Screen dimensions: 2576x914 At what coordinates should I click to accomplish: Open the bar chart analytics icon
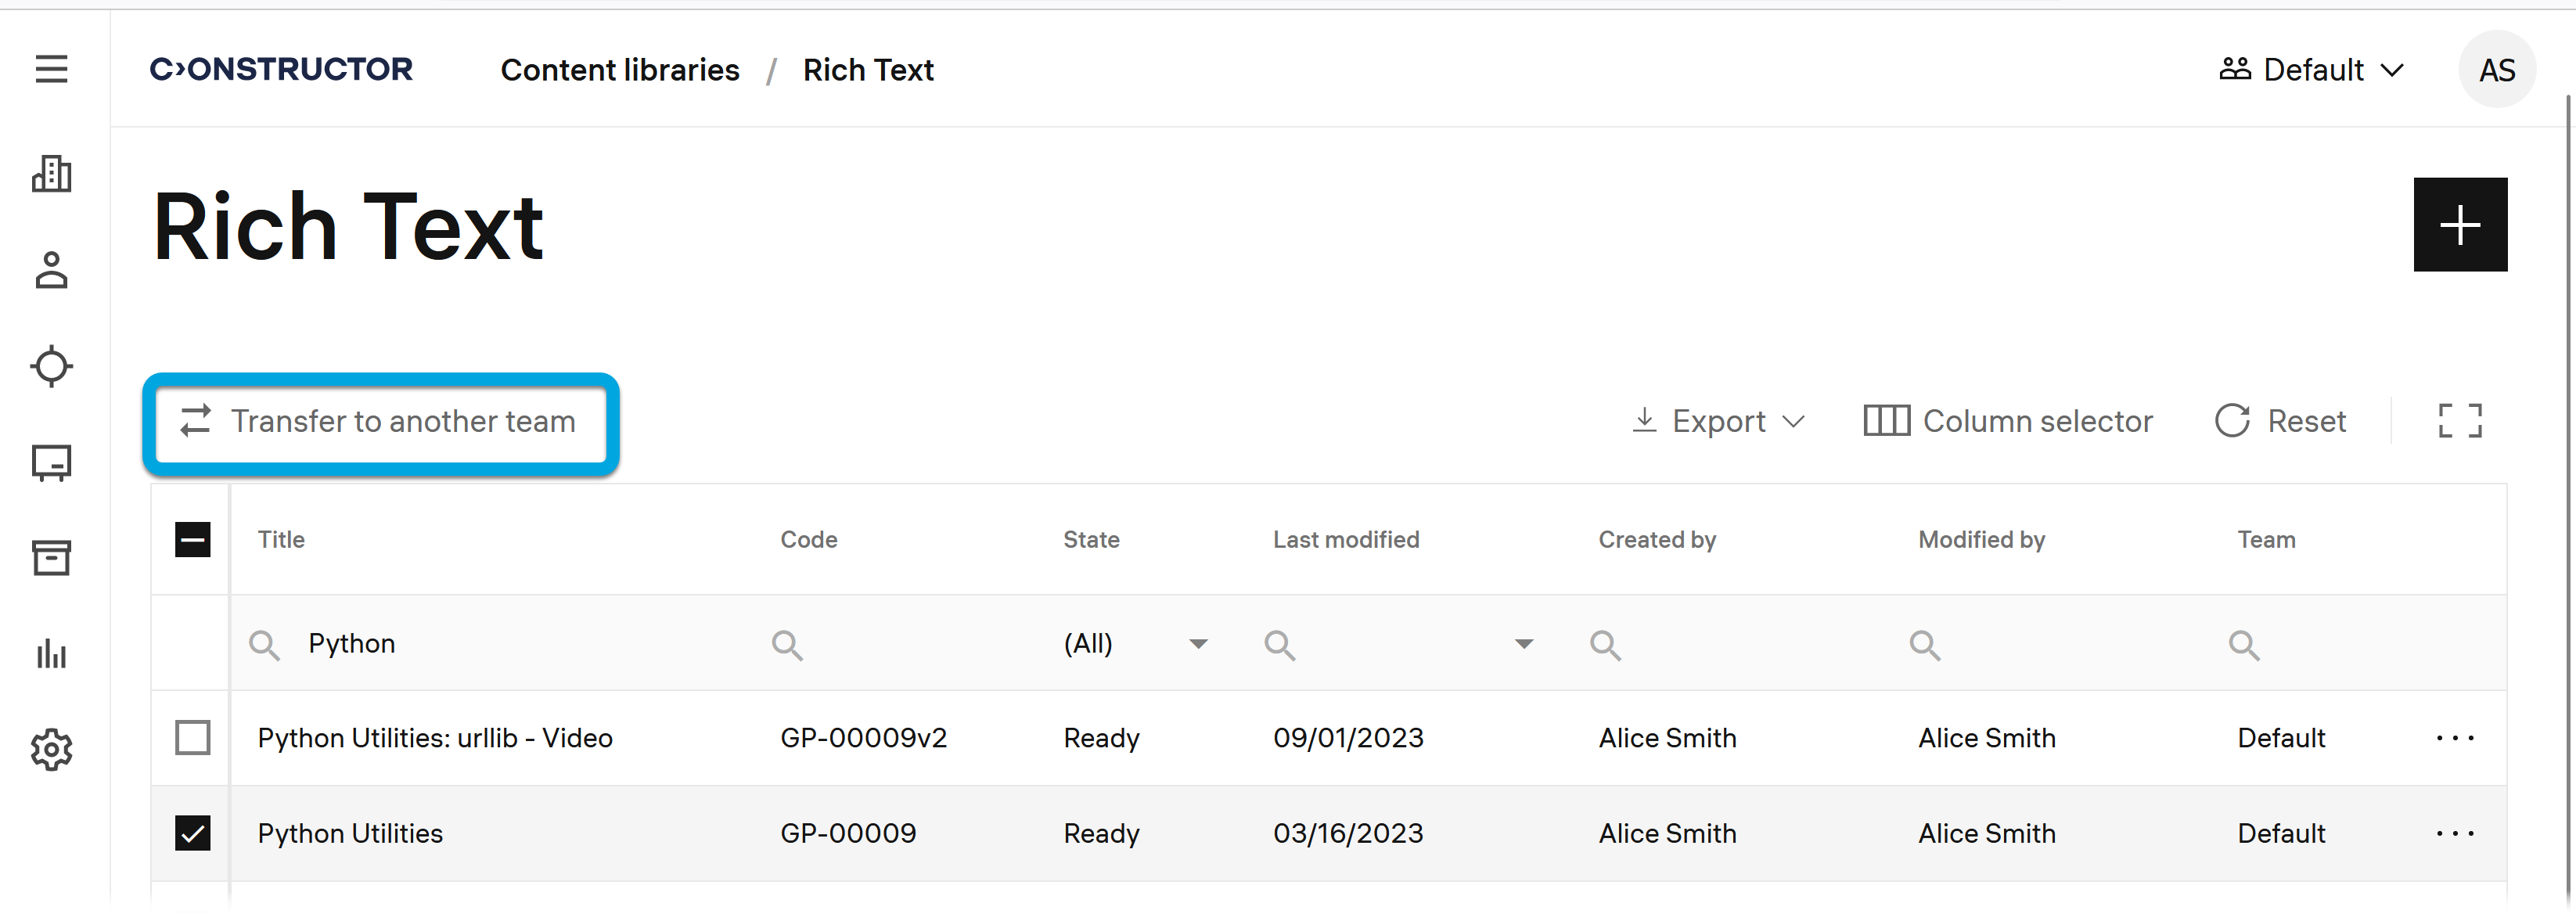pyautogui.click(x=51, y=654)
